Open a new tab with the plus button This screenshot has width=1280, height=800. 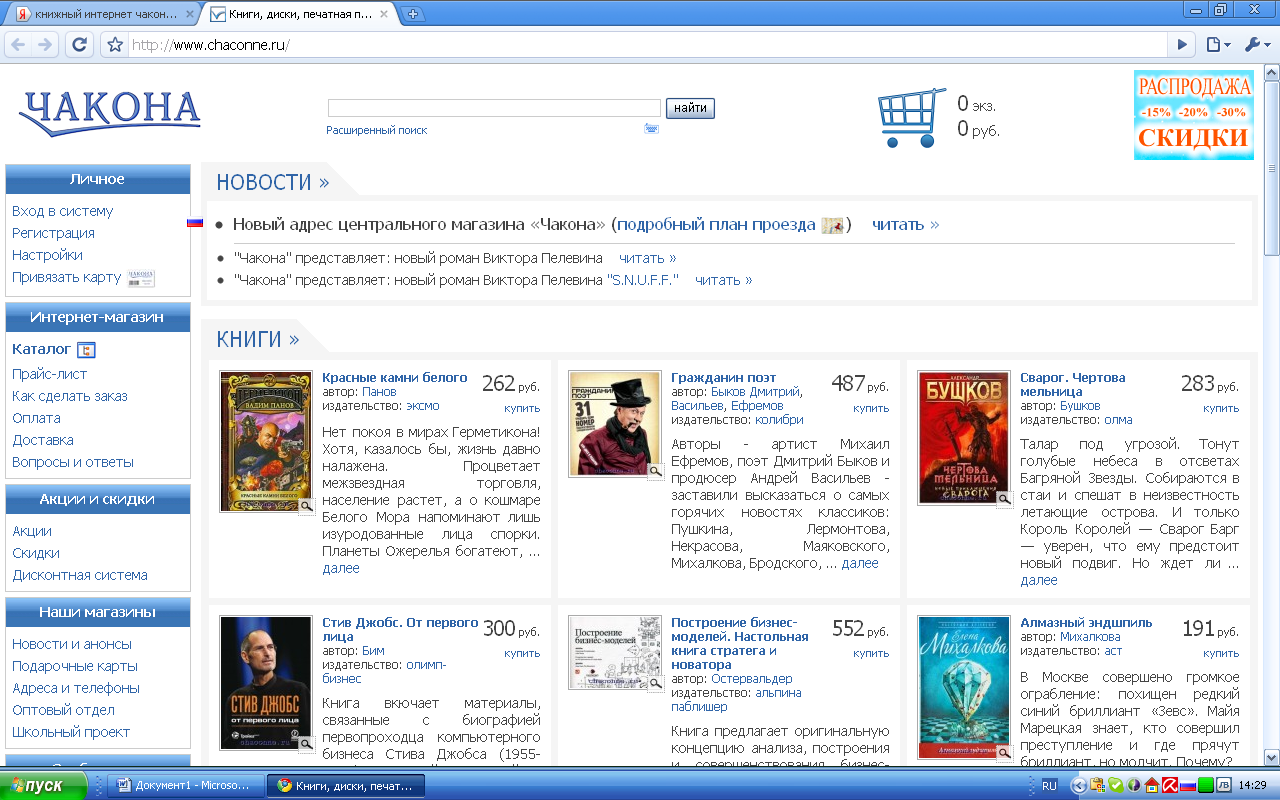point(412,14)
